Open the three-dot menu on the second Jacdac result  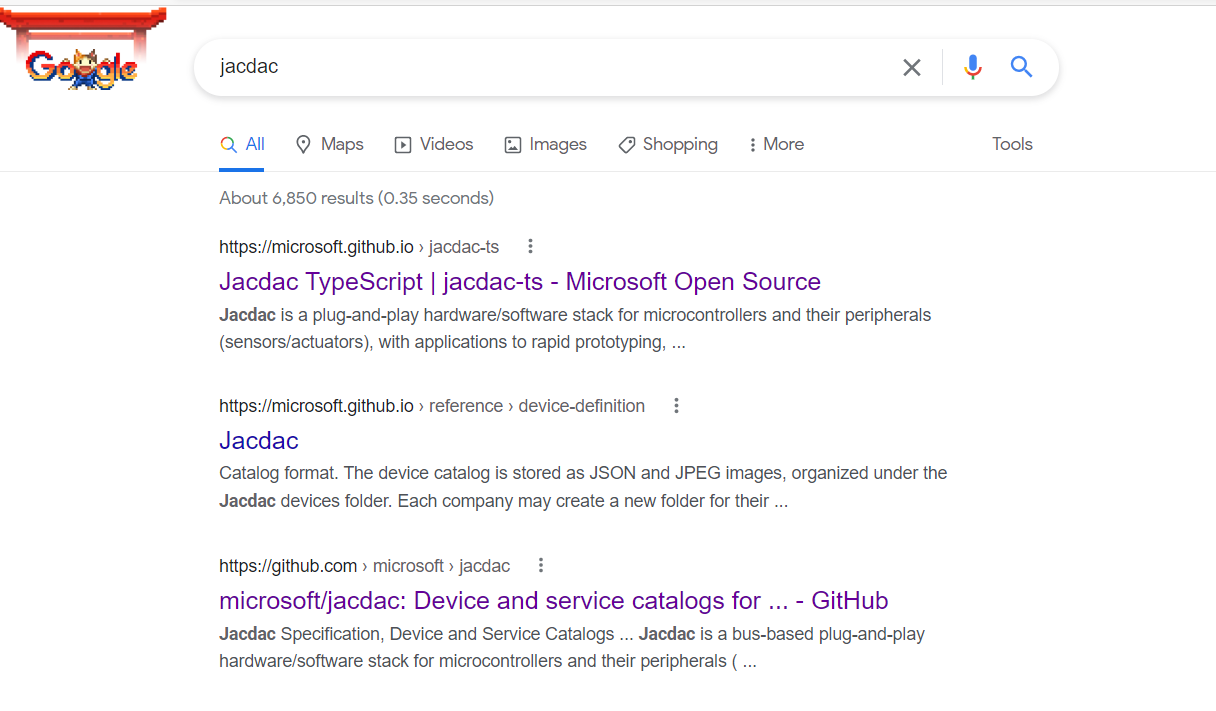click(676, 405)
